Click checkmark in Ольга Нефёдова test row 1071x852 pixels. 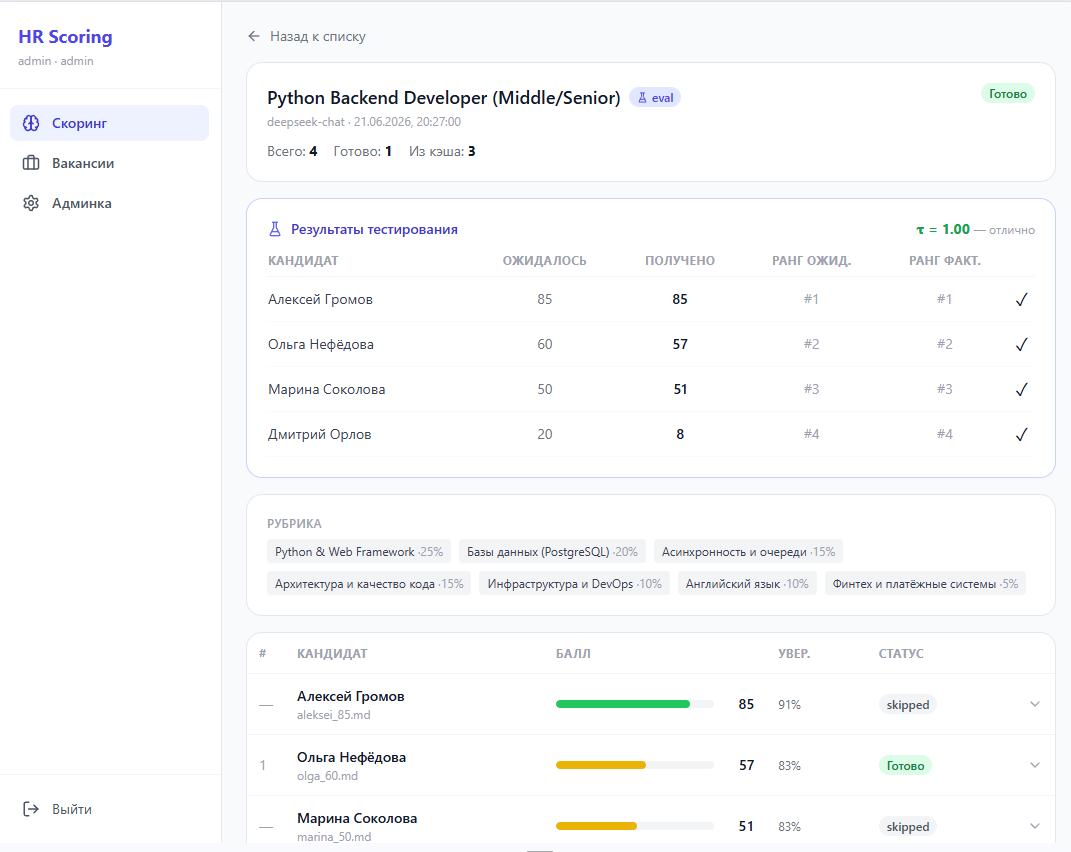1021,344
